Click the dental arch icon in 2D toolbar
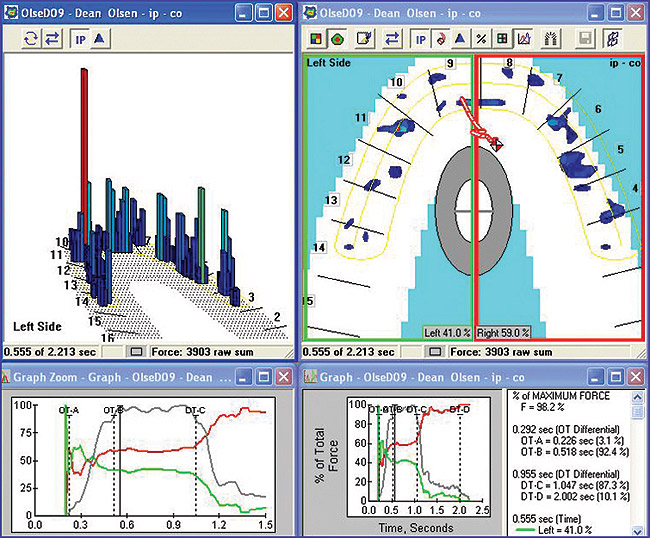Viewport: 650px width, 538px height. (x=548, y=39)
